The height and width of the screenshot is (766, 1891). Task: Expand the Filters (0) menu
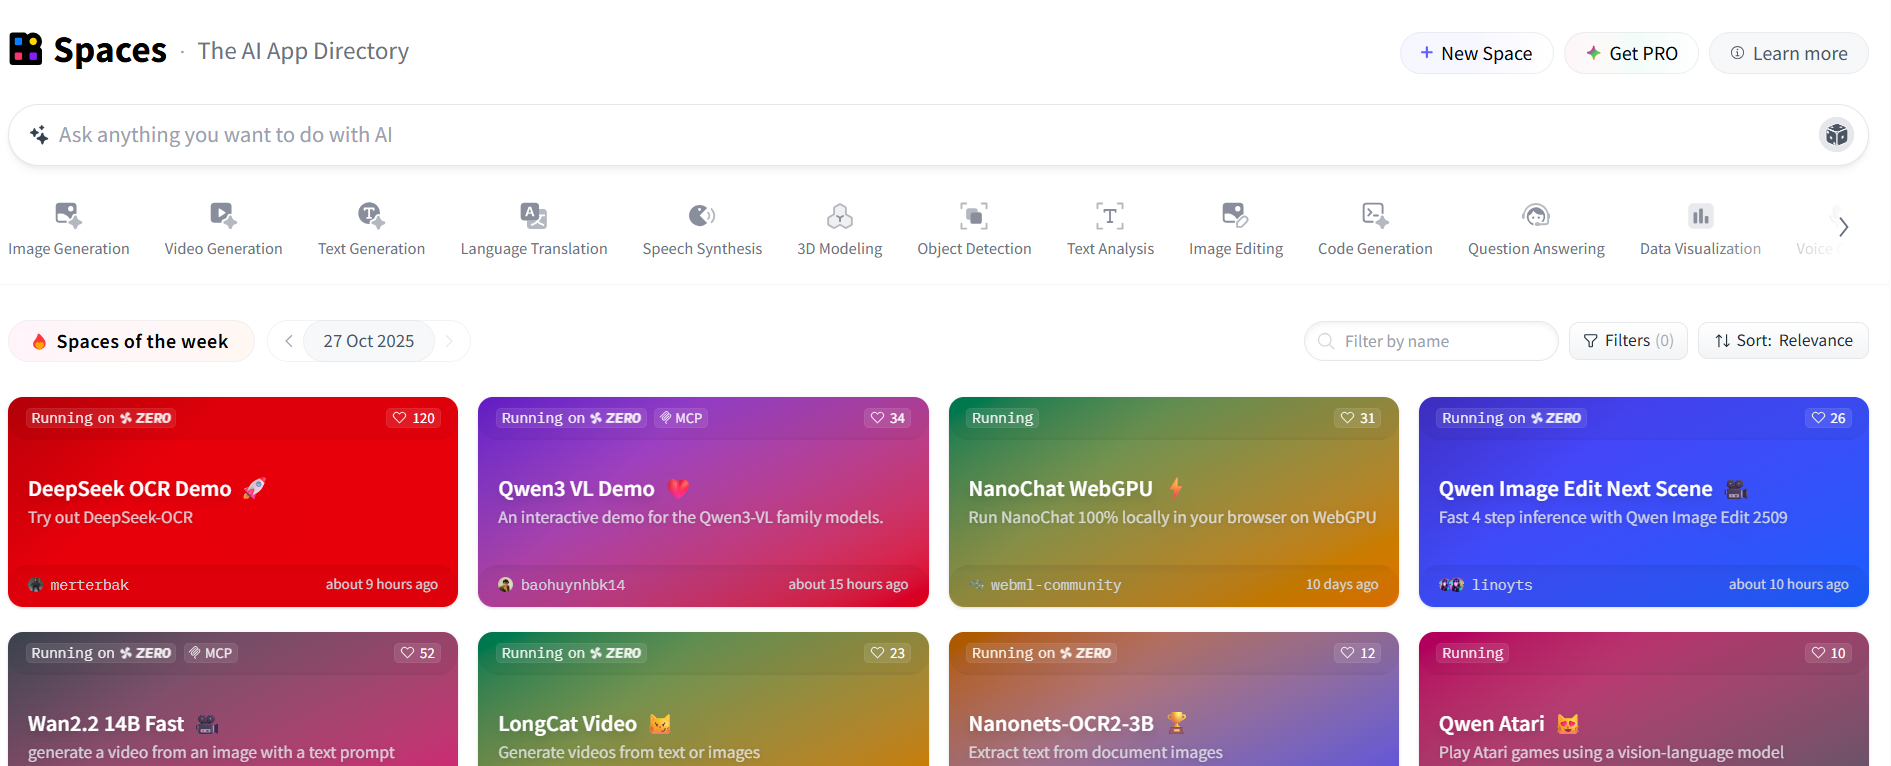point(1628,341)
